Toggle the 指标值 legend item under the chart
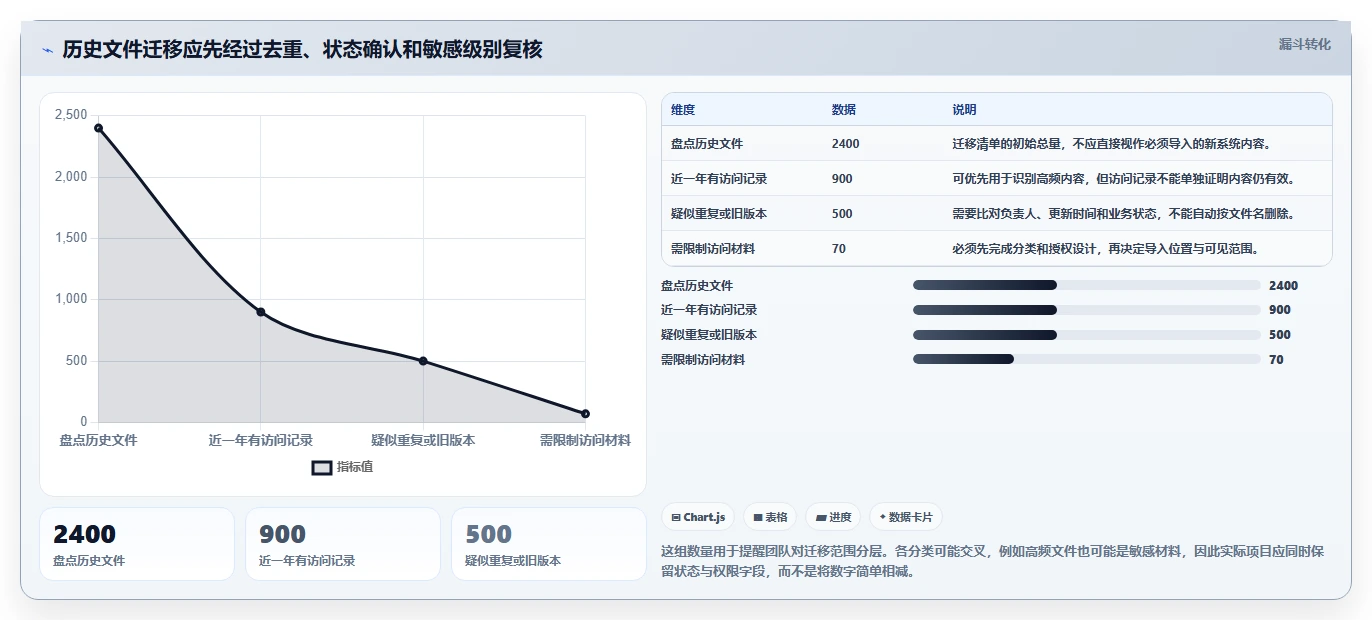Screen dimensions: 1372x620 (x=343, y=467)
